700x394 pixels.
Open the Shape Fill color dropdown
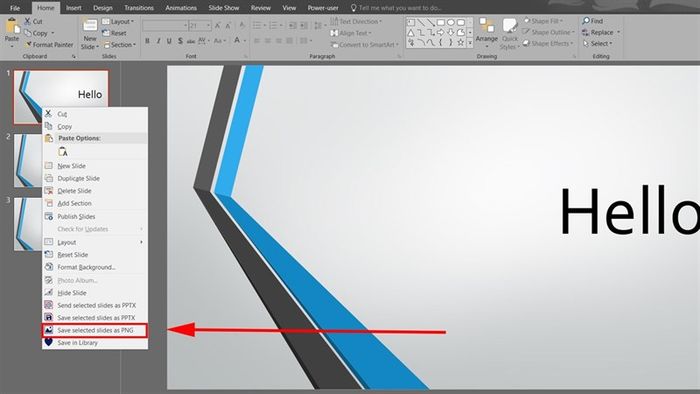[543, 21]
